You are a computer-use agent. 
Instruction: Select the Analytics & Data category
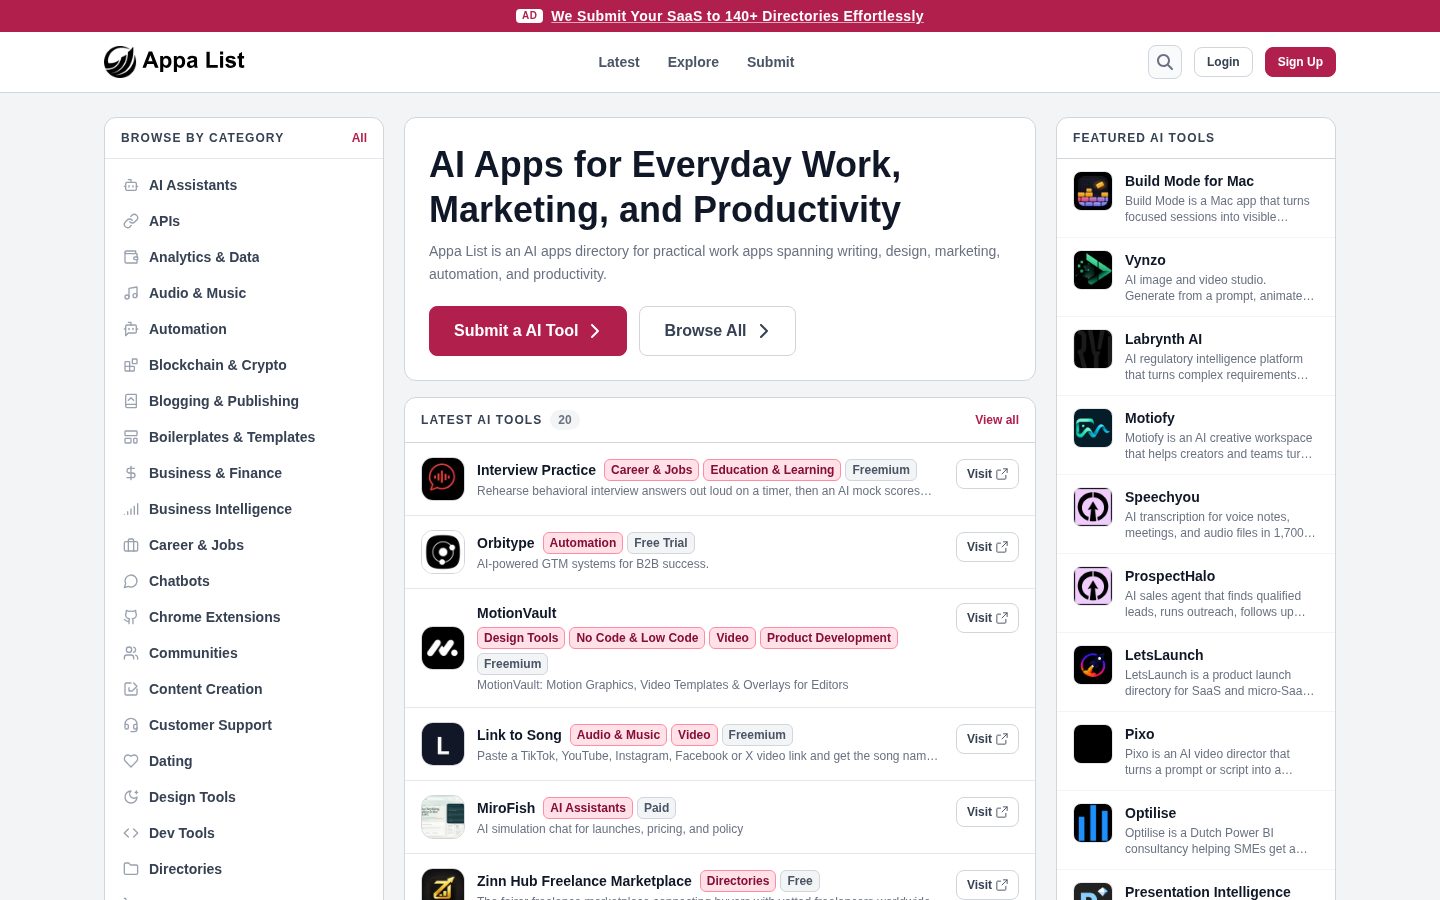point(244,257)
